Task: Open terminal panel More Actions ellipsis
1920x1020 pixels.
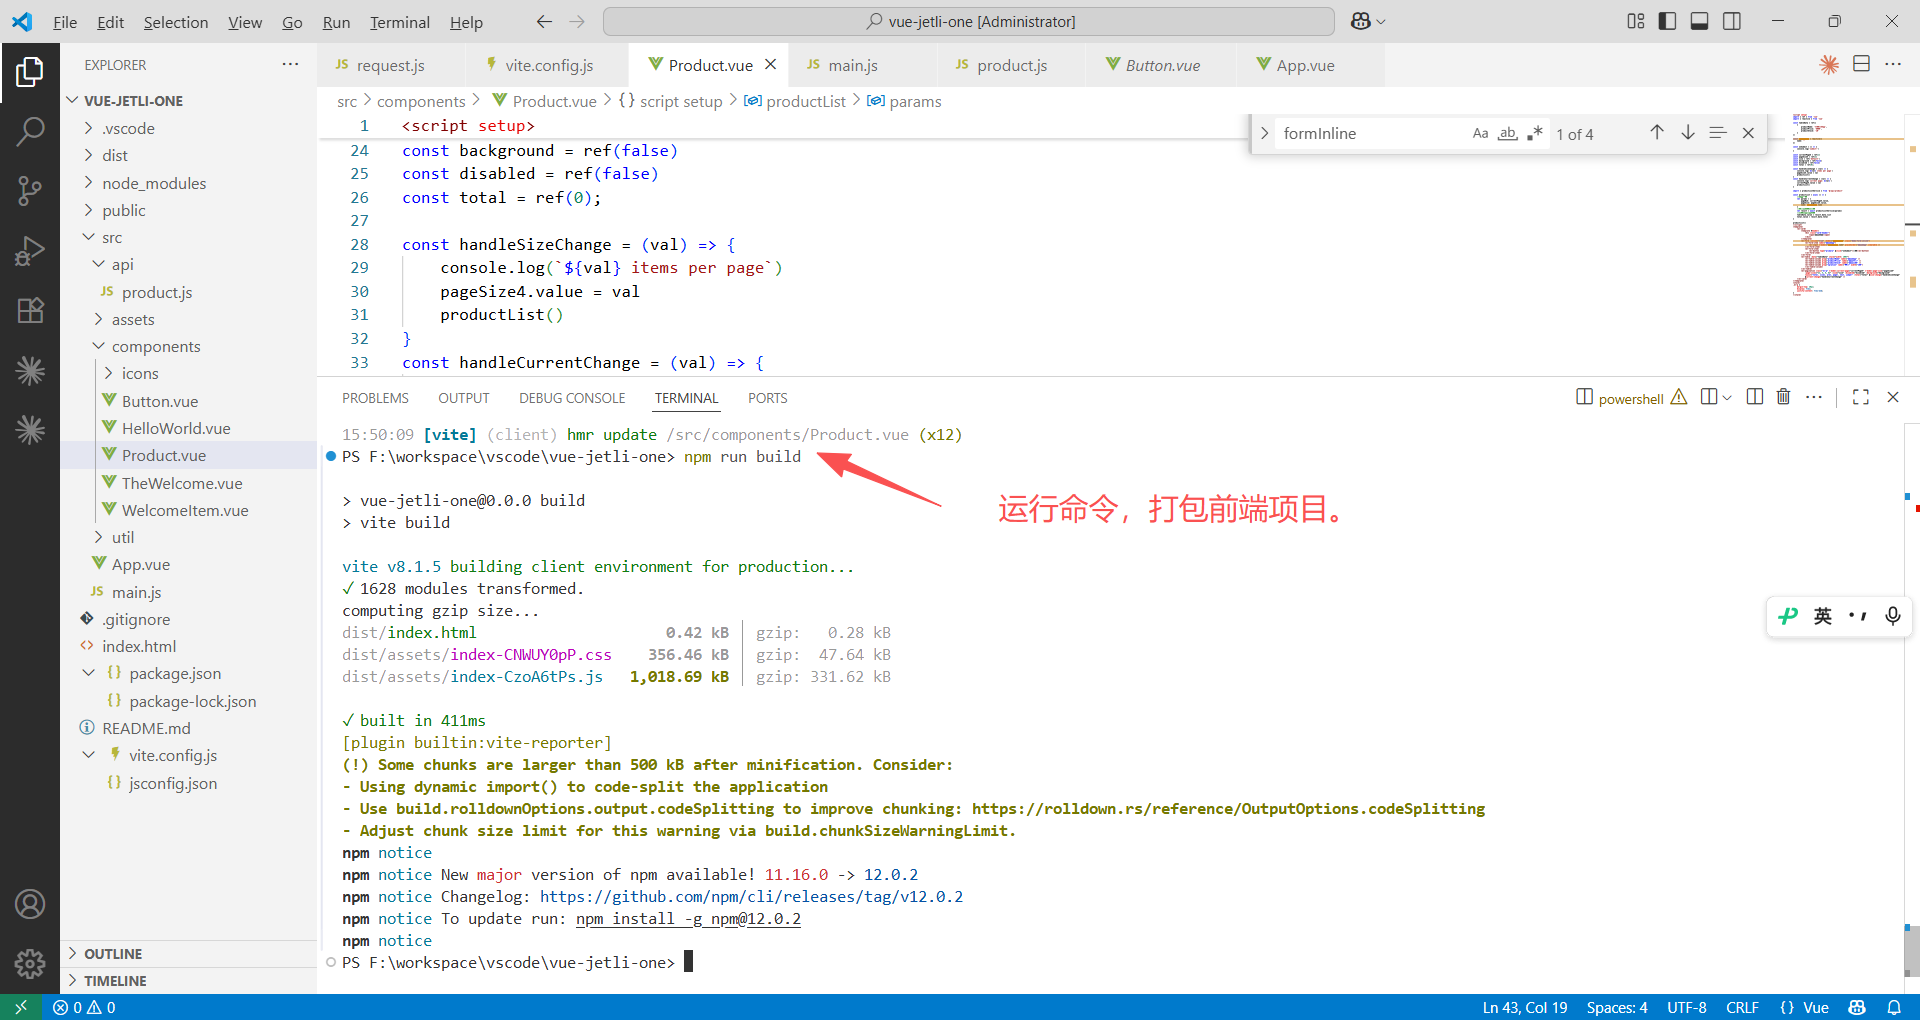Action: 1814,397
